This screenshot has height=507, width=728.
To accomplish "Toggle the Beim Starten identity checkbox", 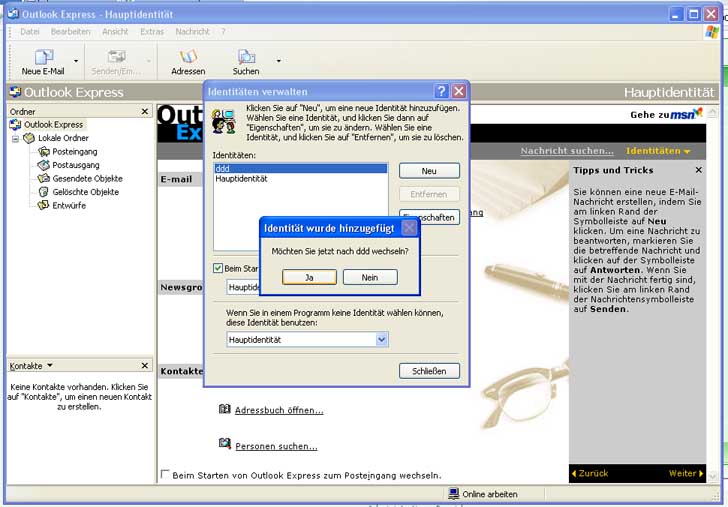I will [218, 268].
